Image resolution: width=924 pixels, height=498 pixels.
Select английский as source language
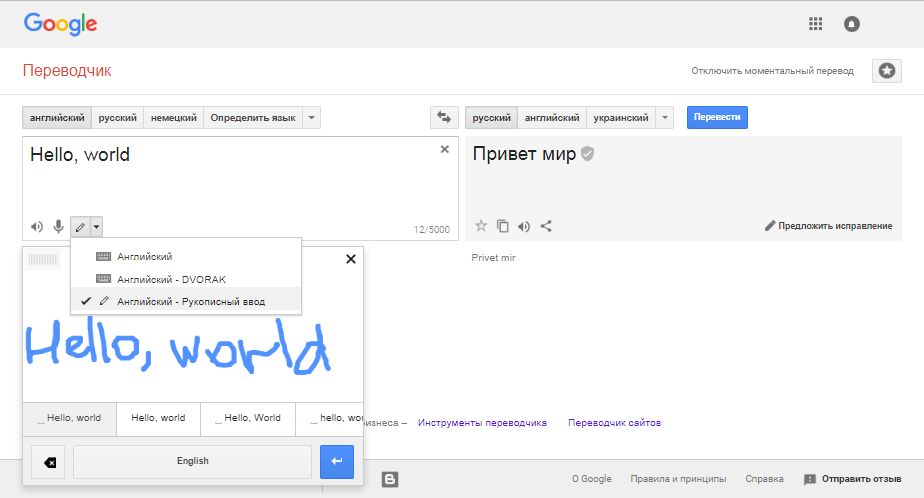pos(57,117)
